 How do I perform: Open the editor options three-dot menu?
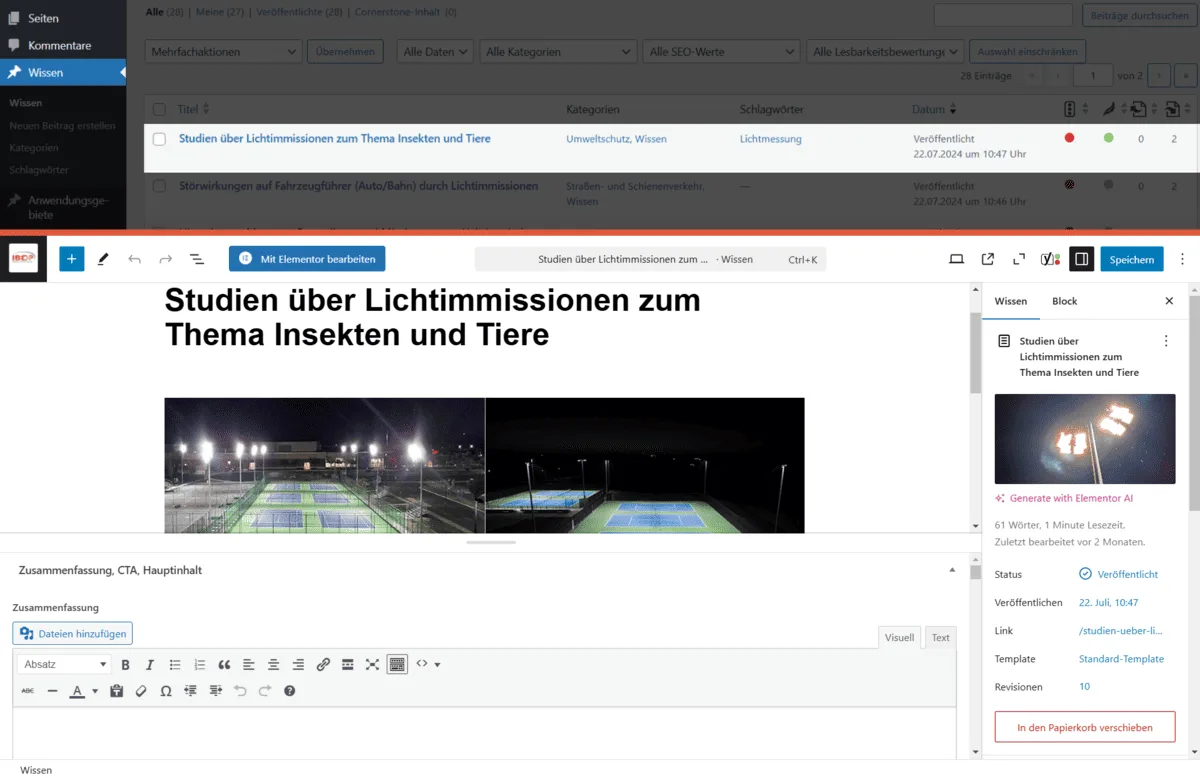coord(1183,259)
